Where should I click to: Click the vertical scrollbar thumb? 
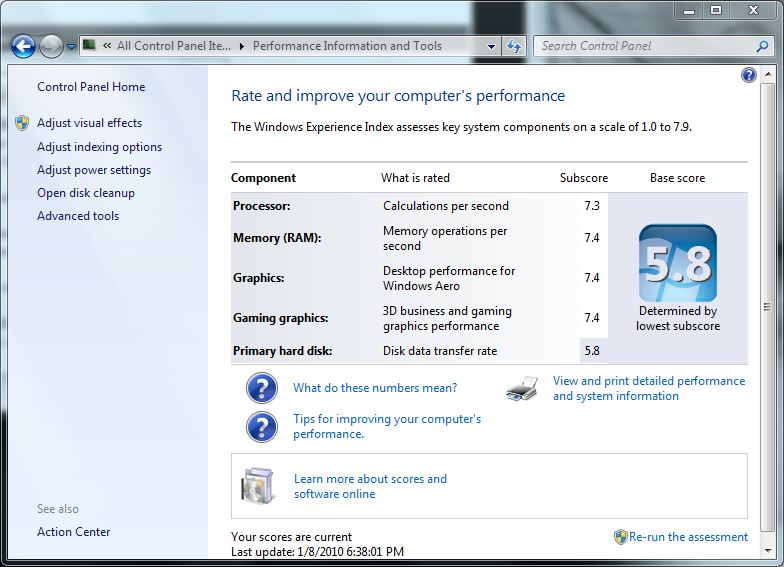pyautogui.click(x=768, y=307)
